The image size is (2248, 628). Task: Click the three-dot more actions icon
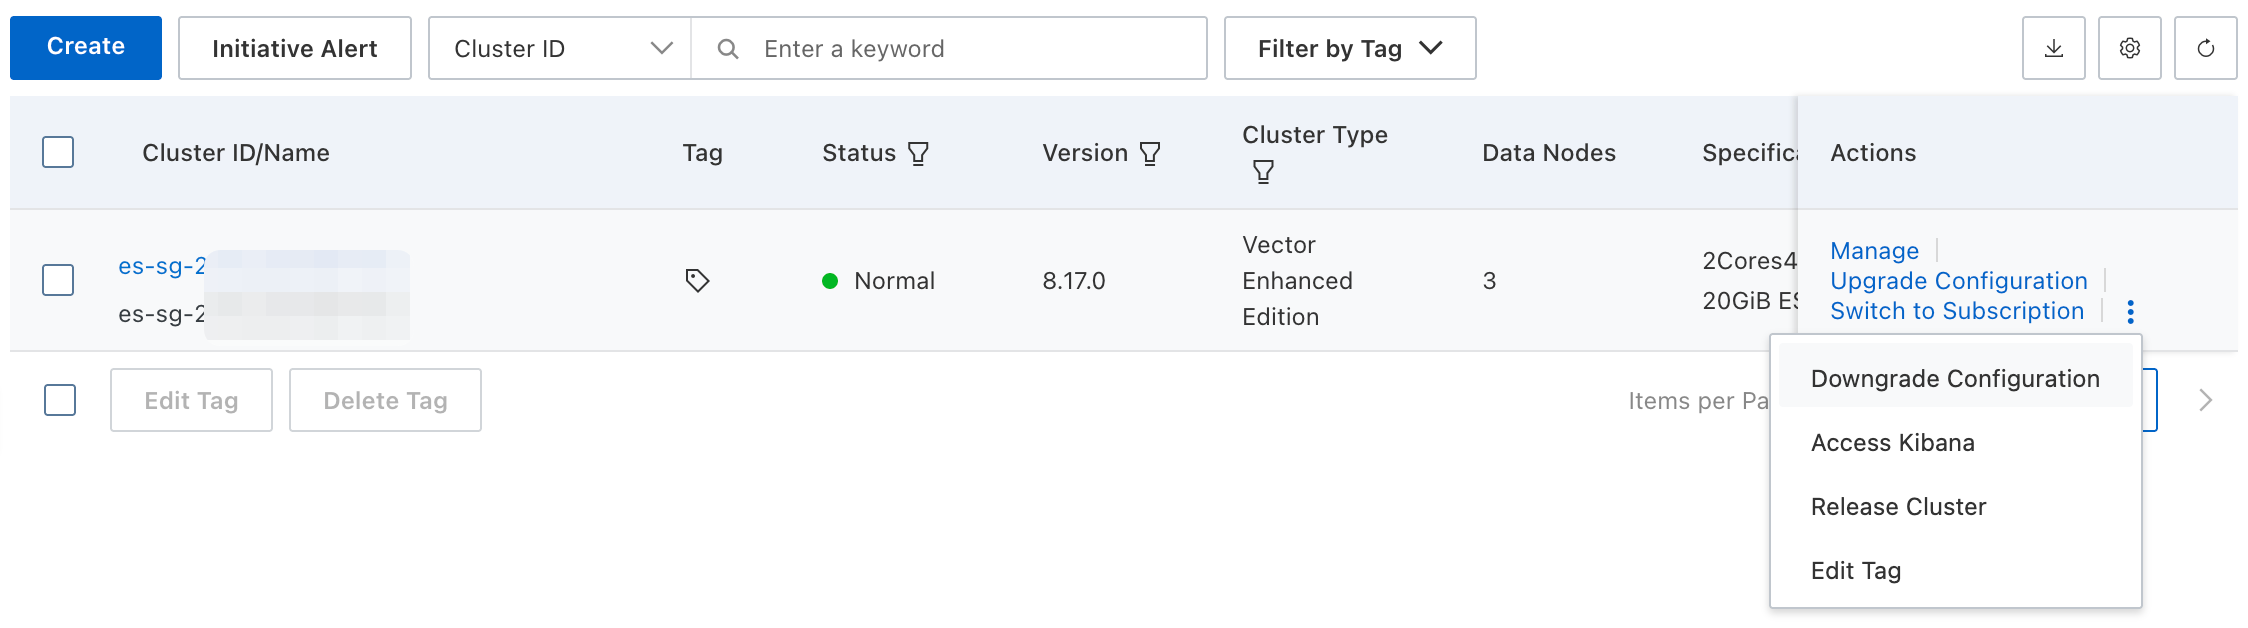(2131, 312)
